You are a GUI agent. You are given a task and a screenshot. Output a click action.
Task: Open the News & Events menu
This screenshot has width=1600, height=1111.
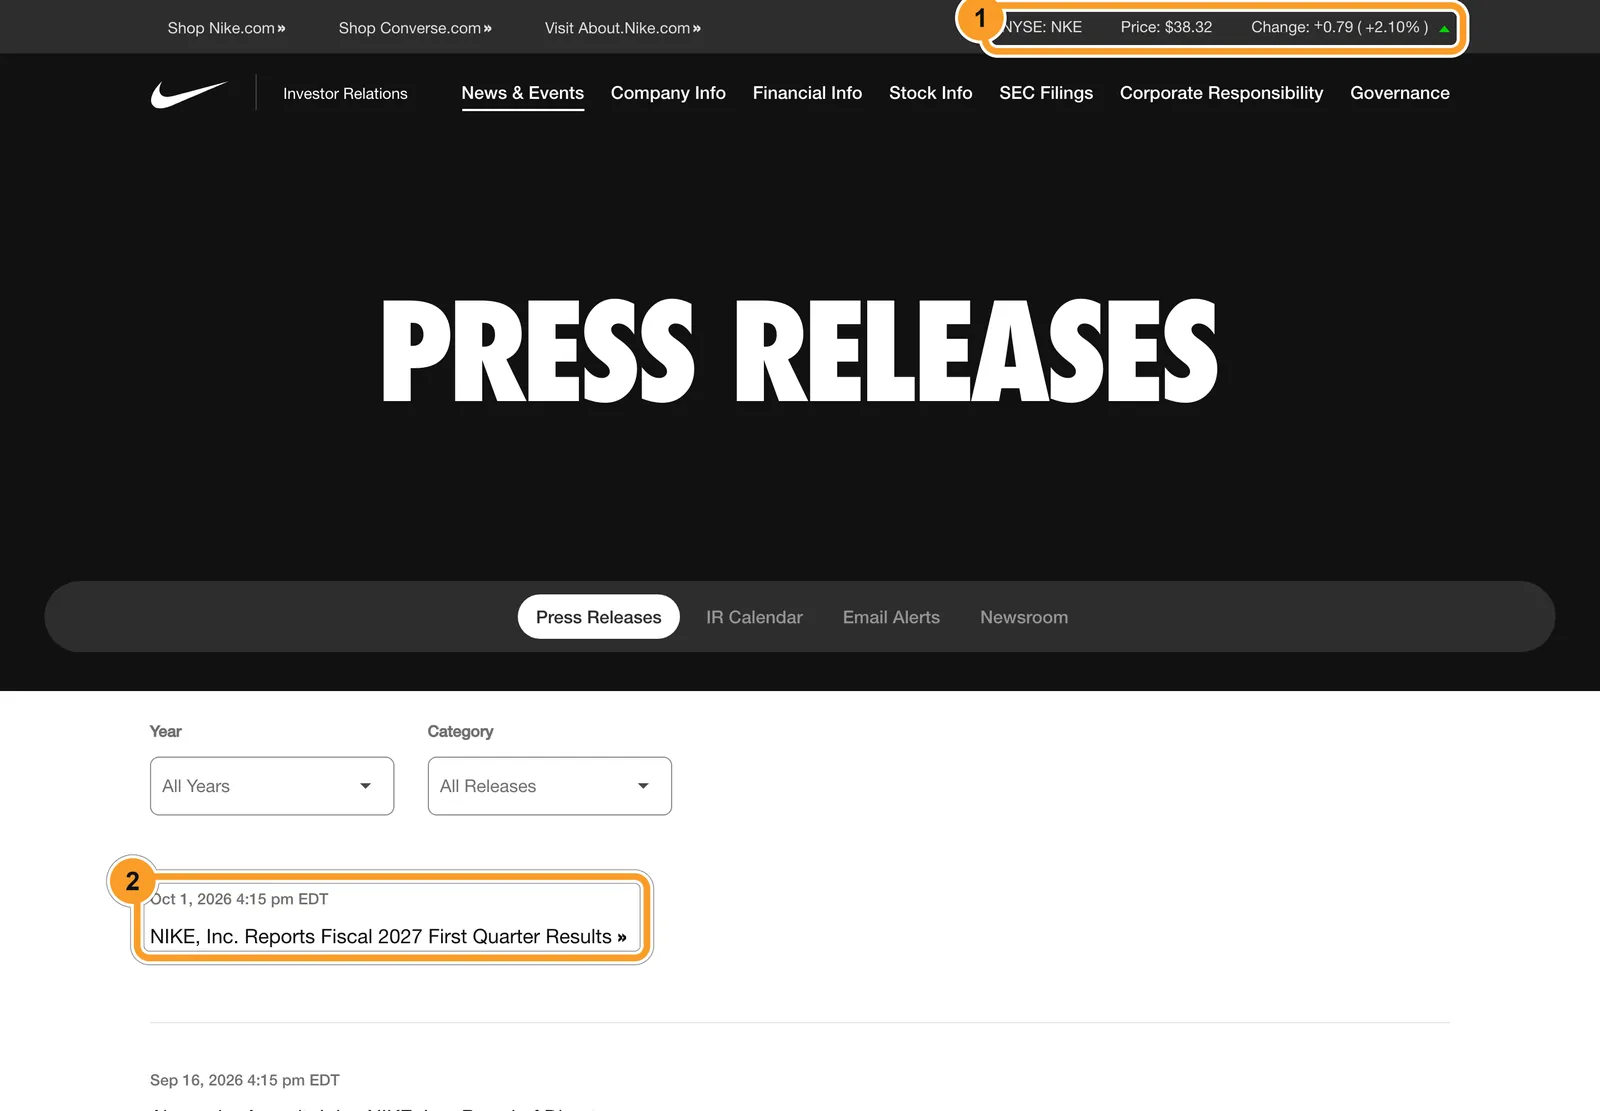click(x=522, y=93)
